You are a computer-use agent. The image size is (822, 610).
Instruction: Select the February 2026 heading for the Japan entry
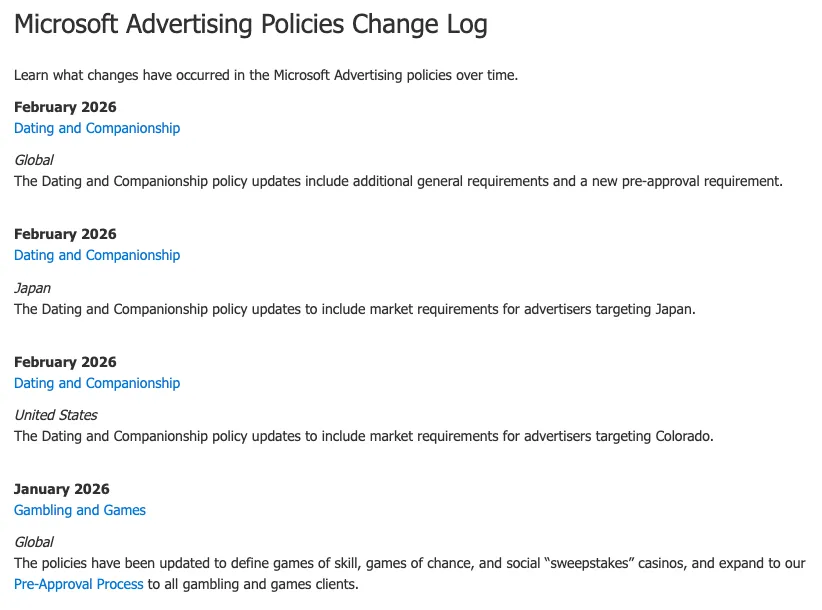click(x=65, y=234)
